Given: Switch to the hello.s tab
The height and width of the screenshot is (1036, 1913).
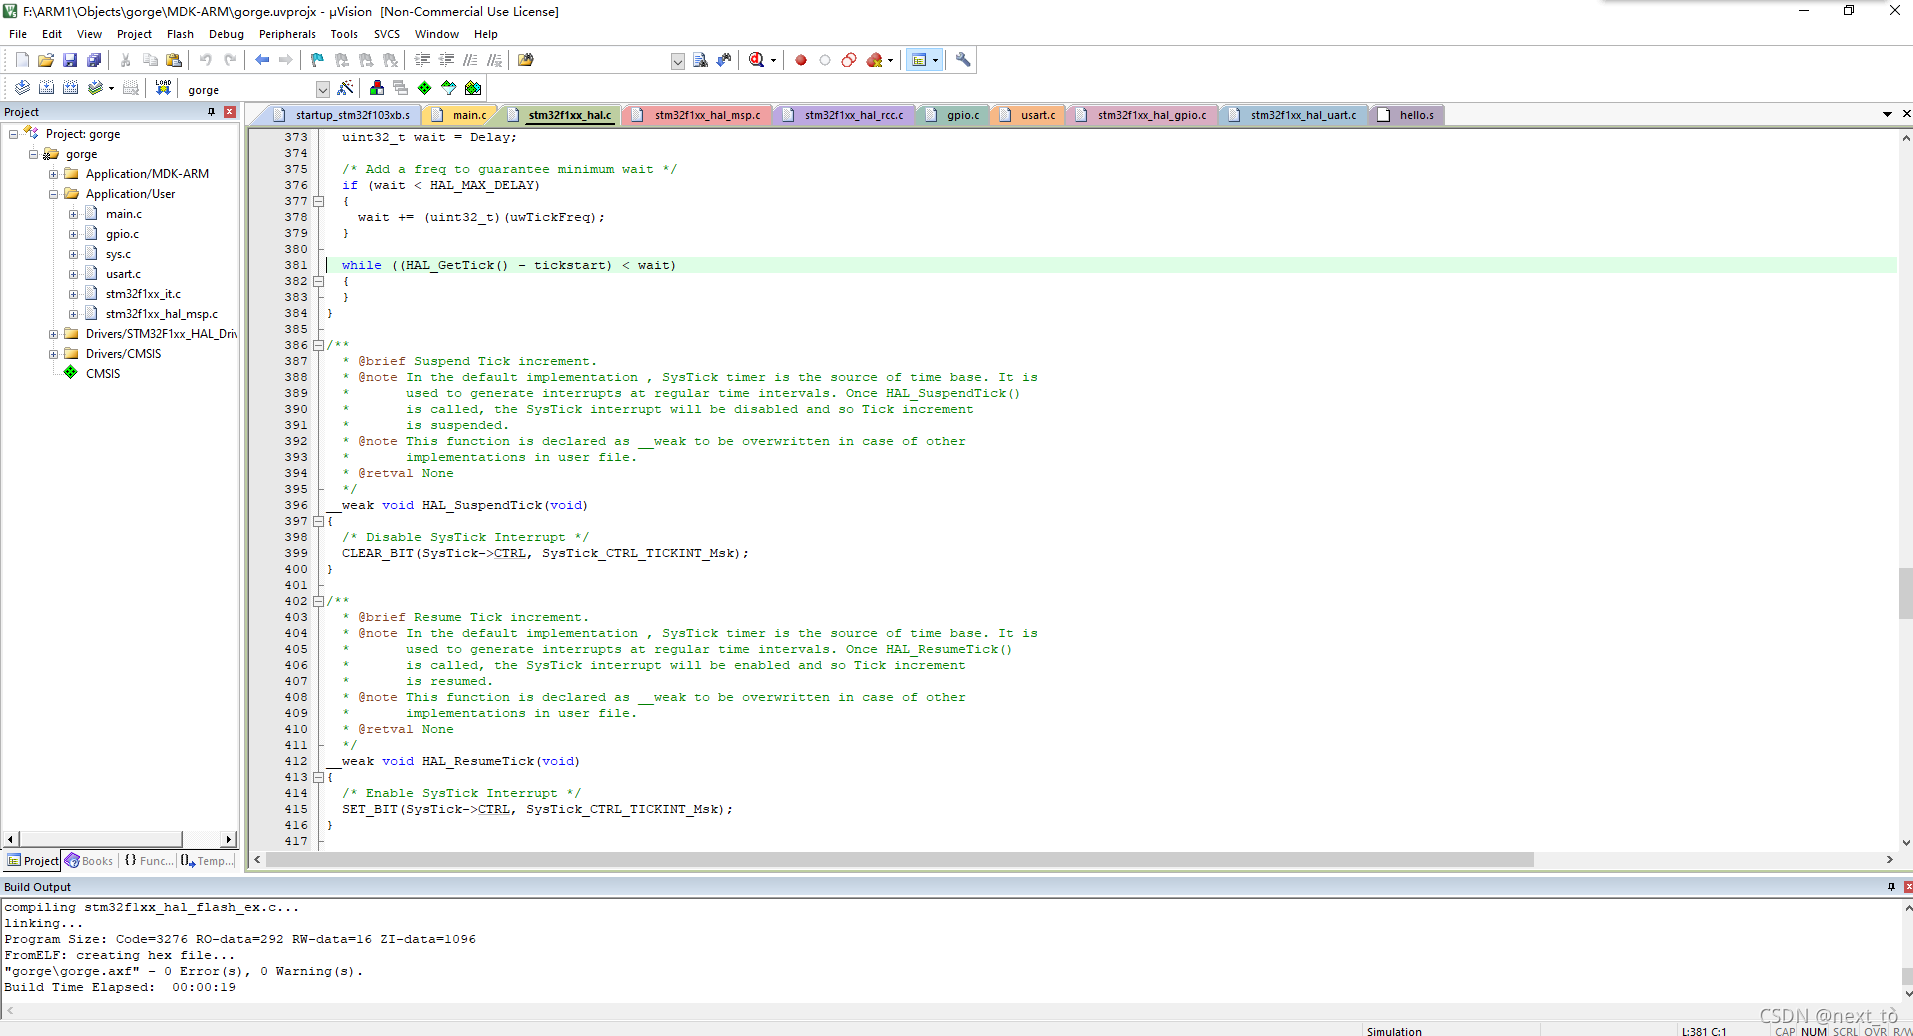Looking at the screenshot, I should tap(1408, 115).
